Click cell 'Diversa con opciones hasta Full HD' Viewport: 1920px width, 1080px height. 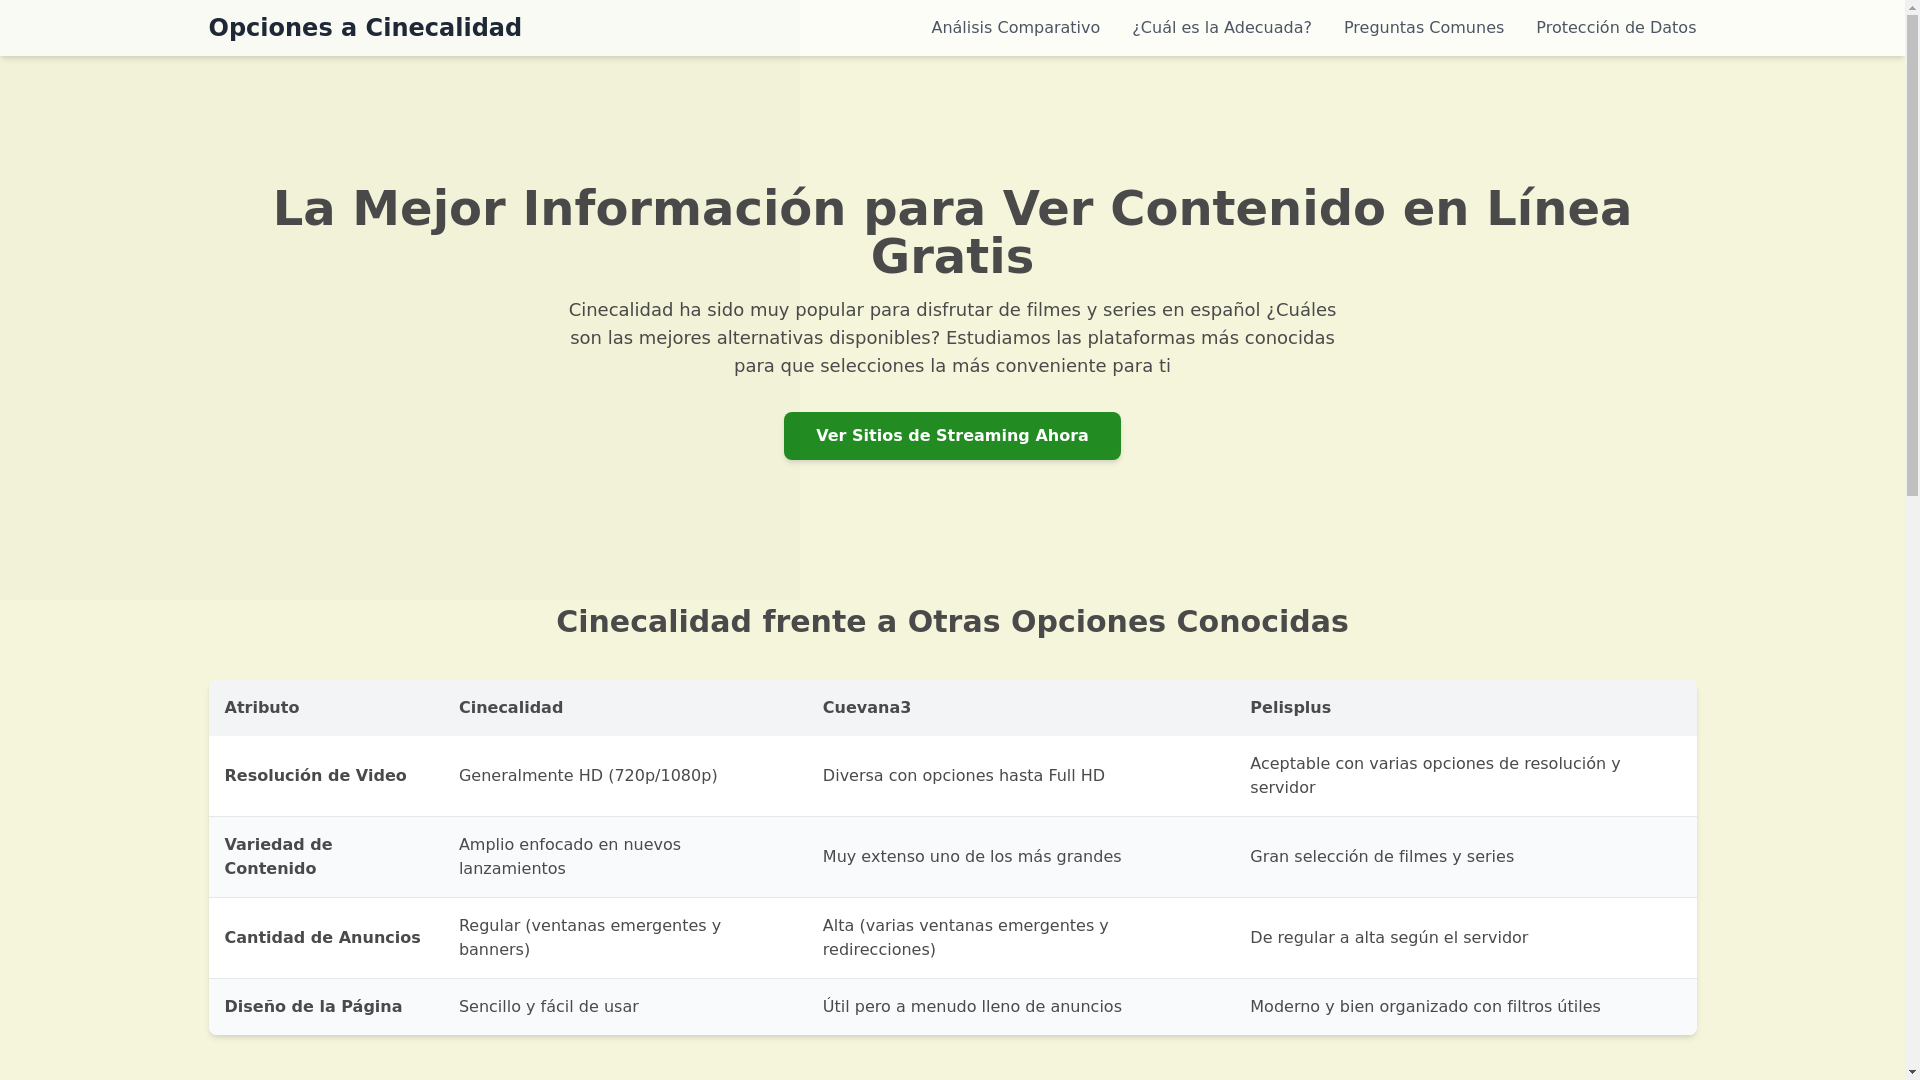1020,776
